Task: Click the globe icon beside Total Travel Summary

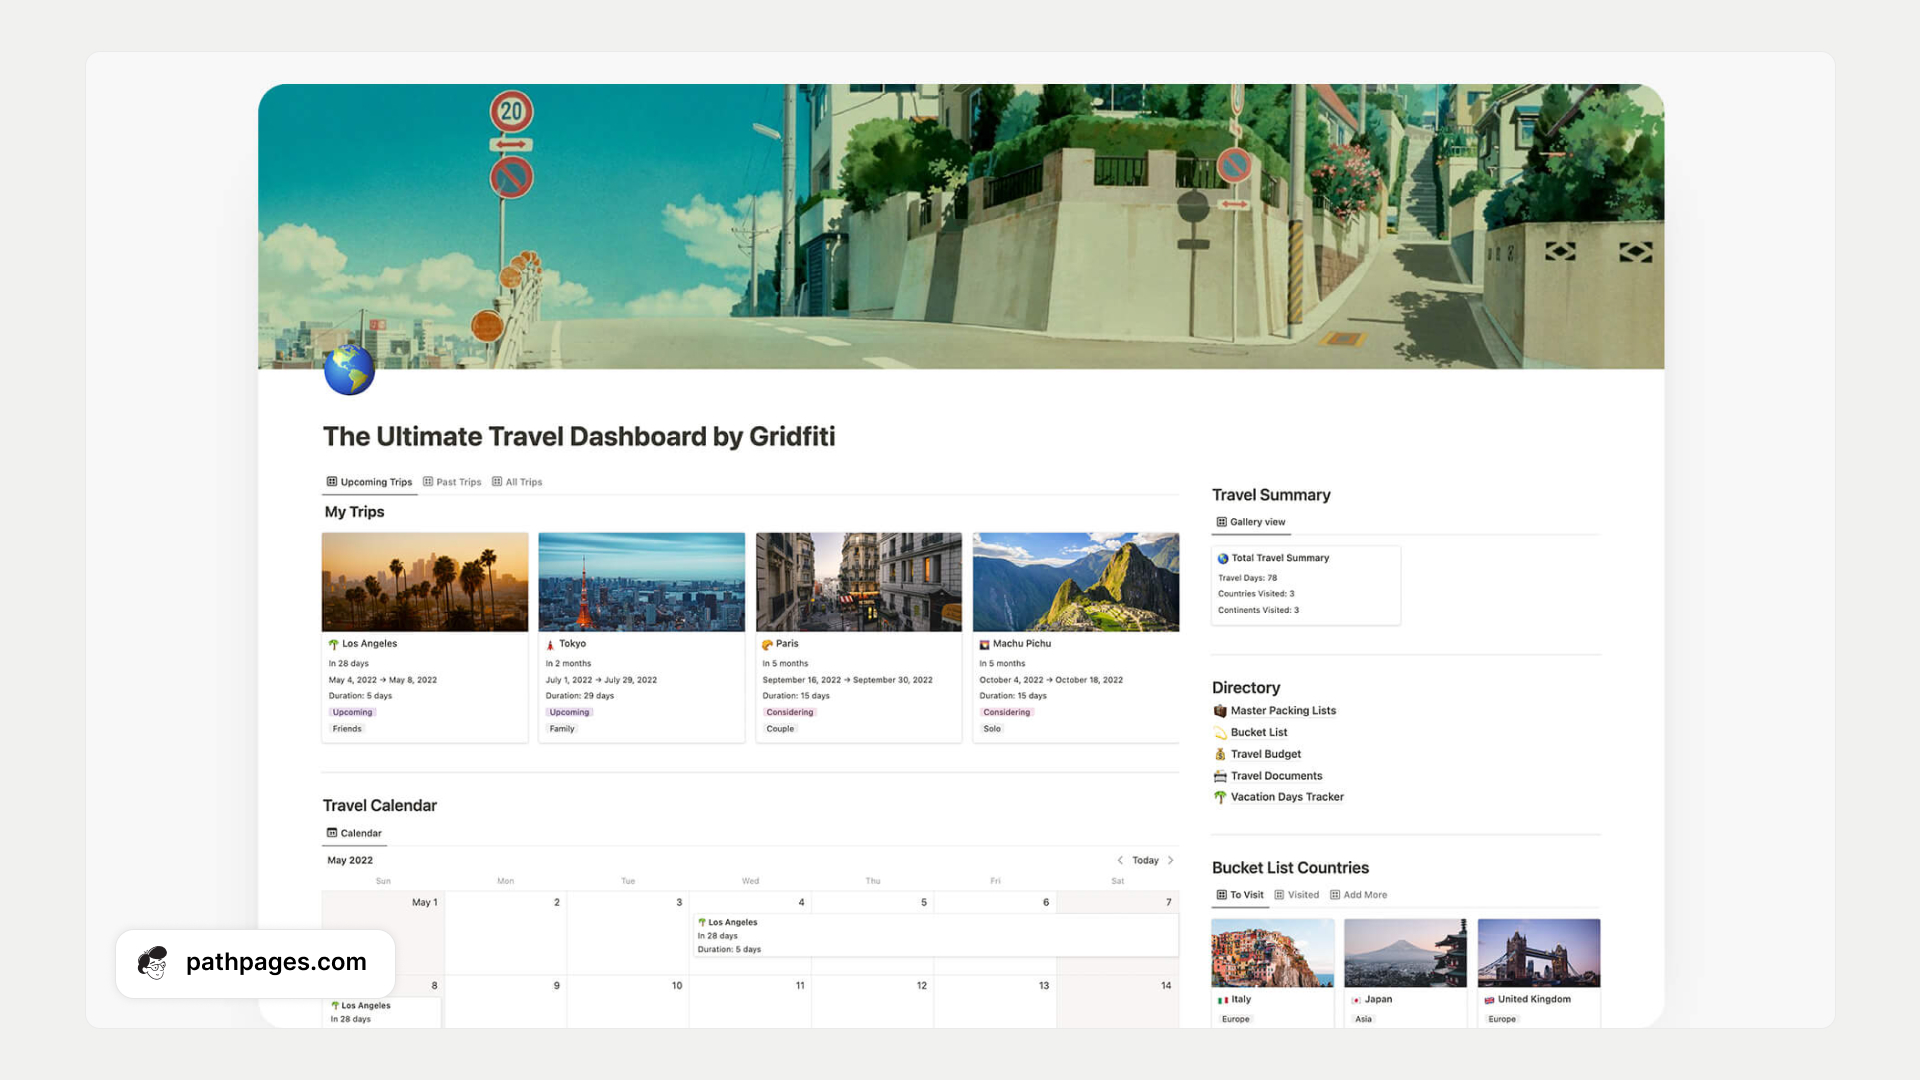Action: pyautogui.click(x=1223, y=558)
